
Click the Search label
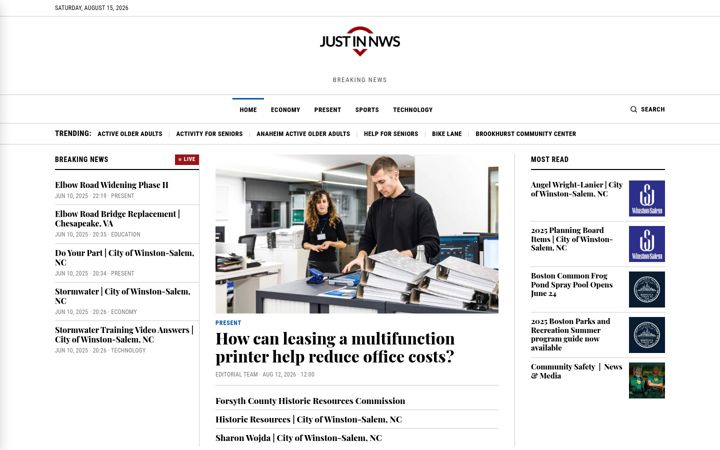(652, 109)
